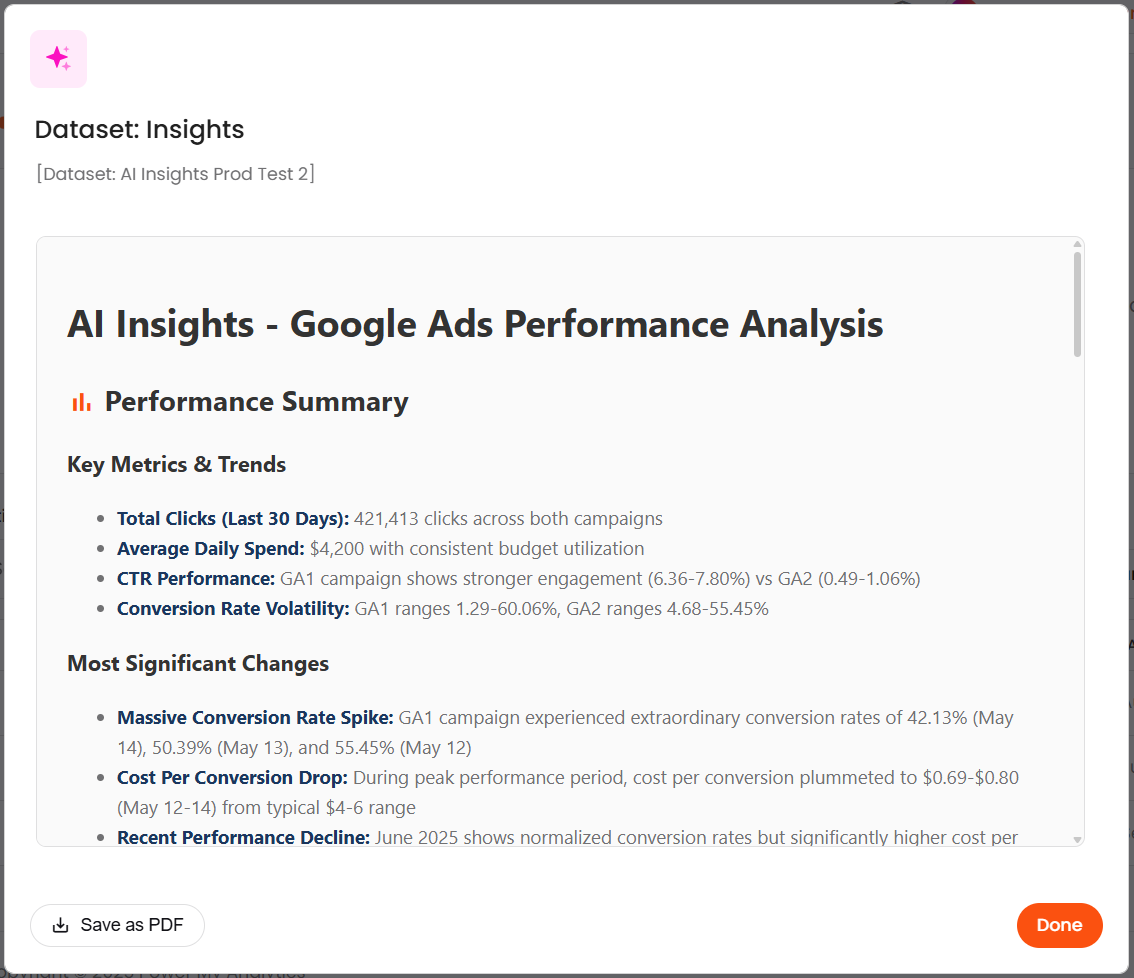The image size is (1134, 978).
Task: Click the Average Daily Spend label
Action: click(210, 548)
